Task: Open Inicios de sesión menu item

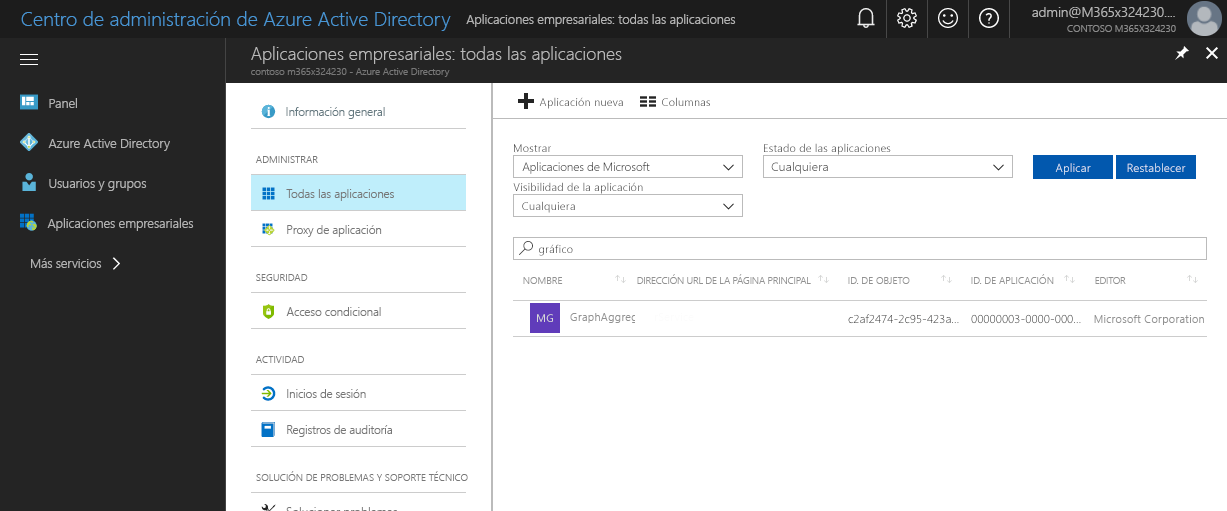Action: pos(358,393)
